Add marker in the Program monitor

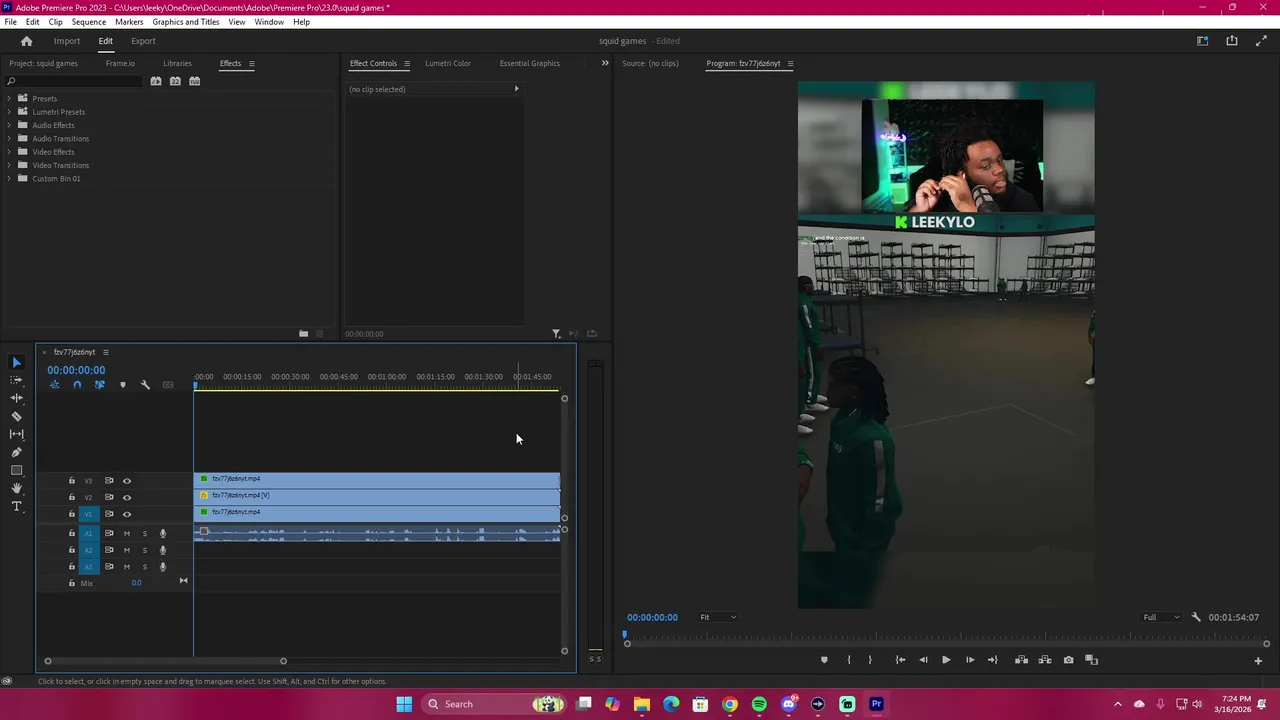click(x=824, y=660)
